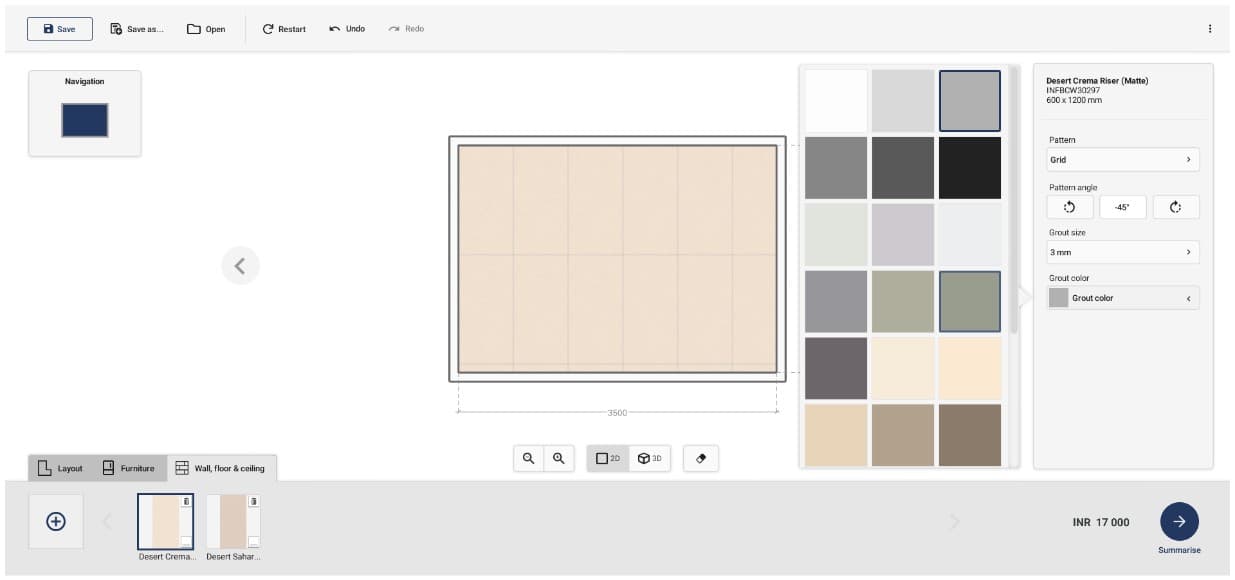The width and height of the screenshot is (1235, 580).
Task: Open the Pattern Grid dropdown
Action: click(1122, 160)
